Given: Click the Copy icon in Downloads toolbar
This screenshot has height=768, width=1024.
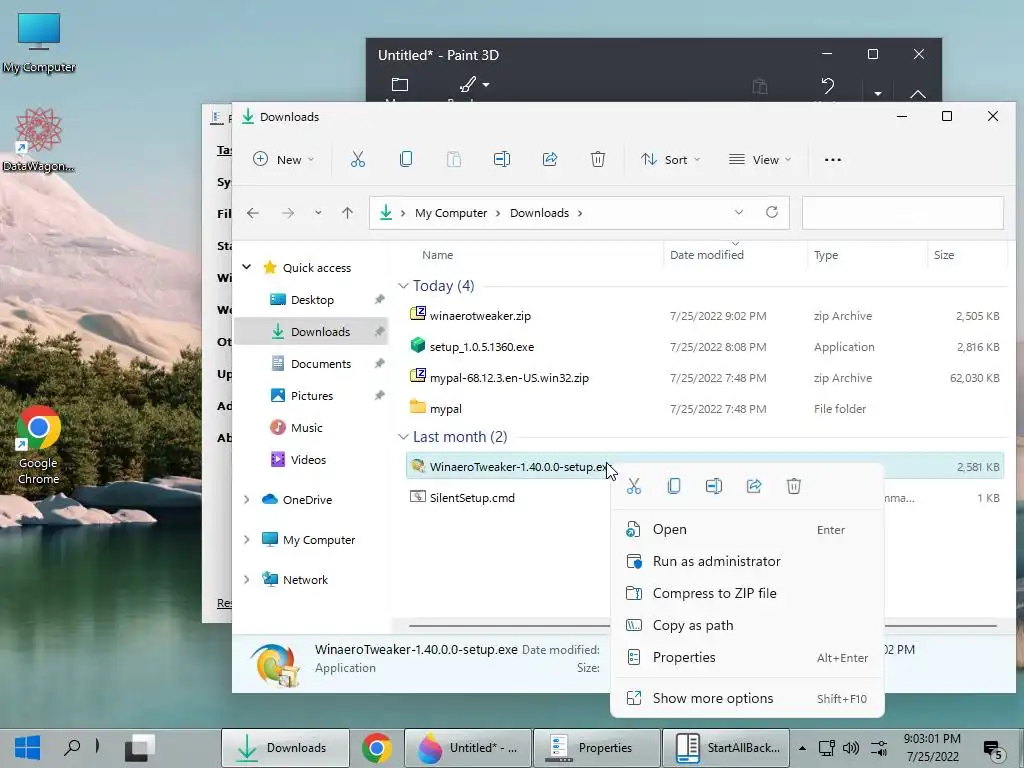Looking at the screenshot, I should (x=406, y=159).
